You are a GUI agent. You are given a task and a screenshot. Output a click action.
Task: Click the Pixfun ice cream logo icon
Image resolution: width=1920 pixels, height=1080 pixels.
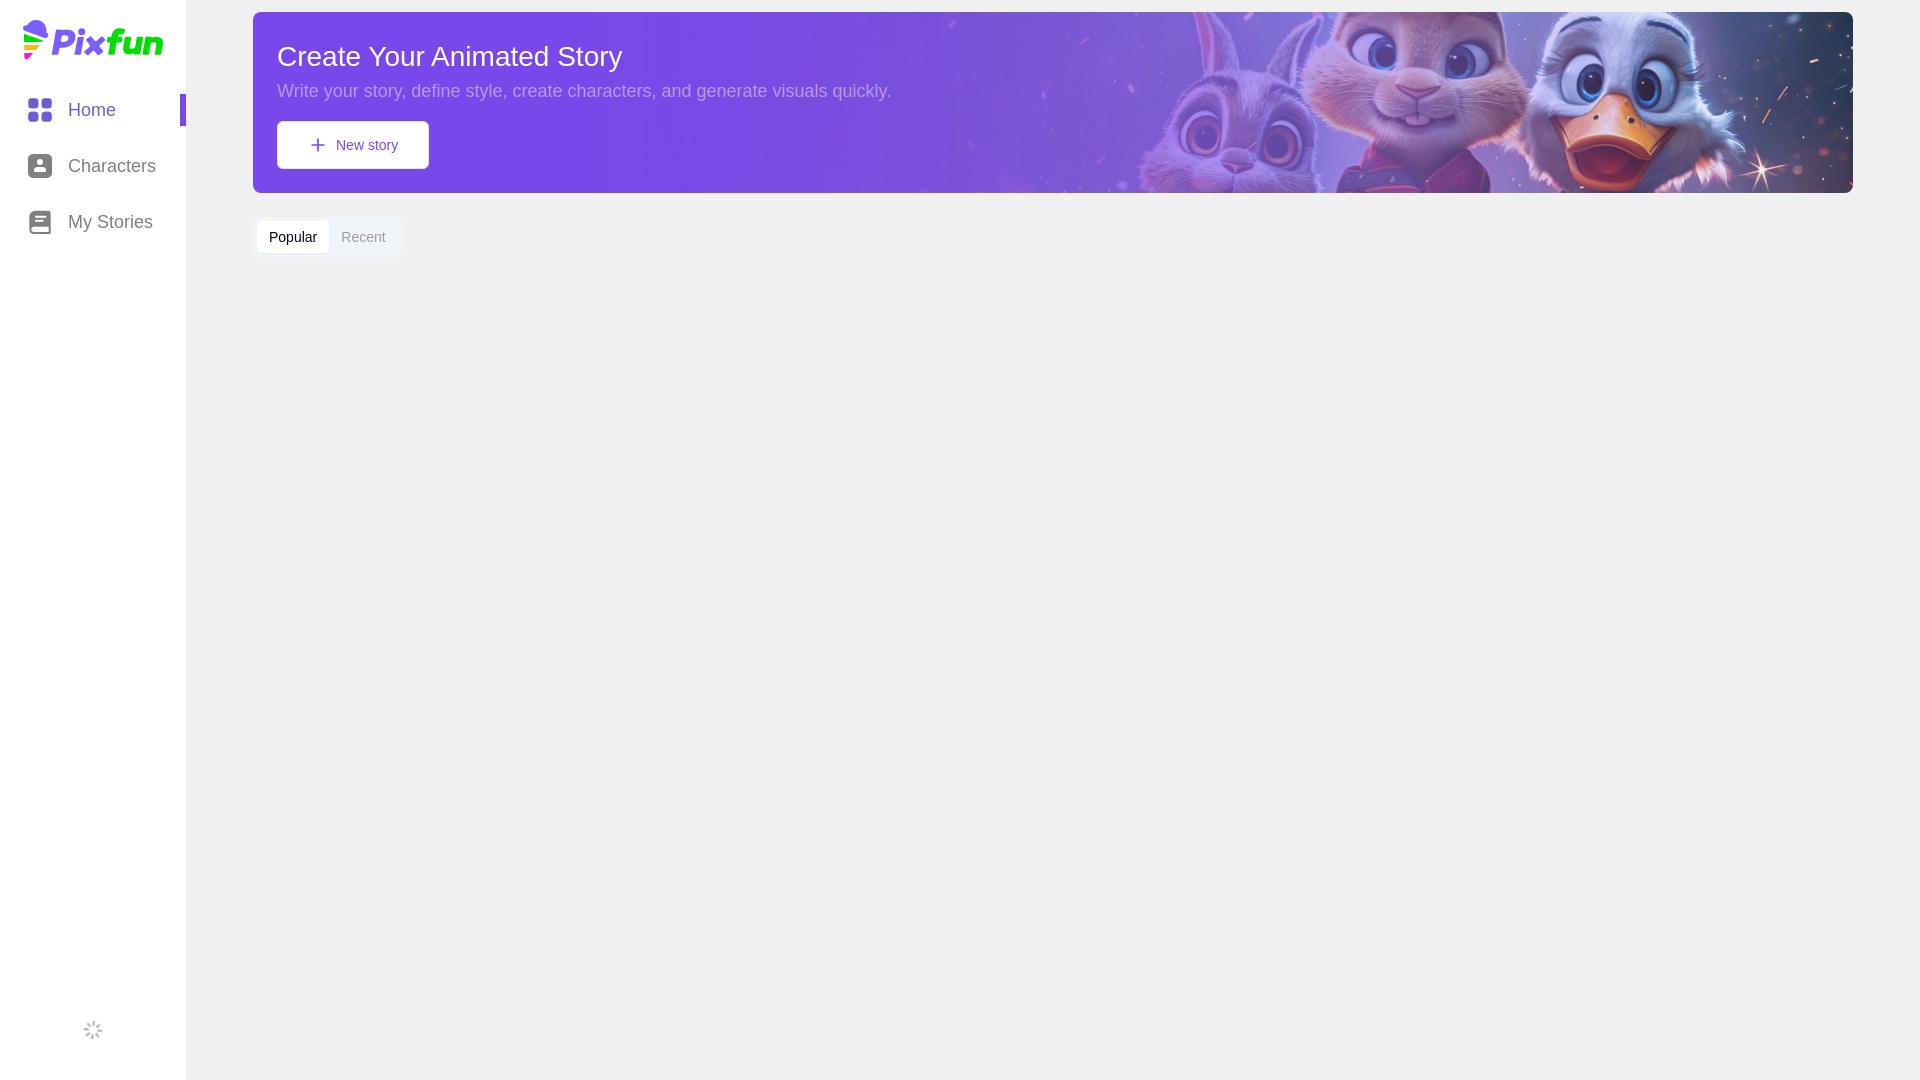click(35, 40)
